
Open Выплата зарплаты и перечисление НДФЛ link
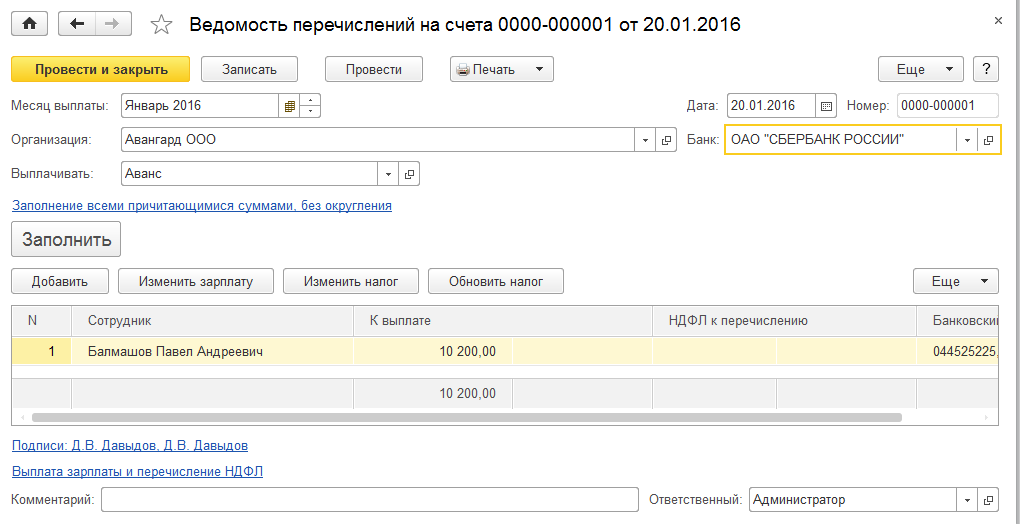point(137,471)
